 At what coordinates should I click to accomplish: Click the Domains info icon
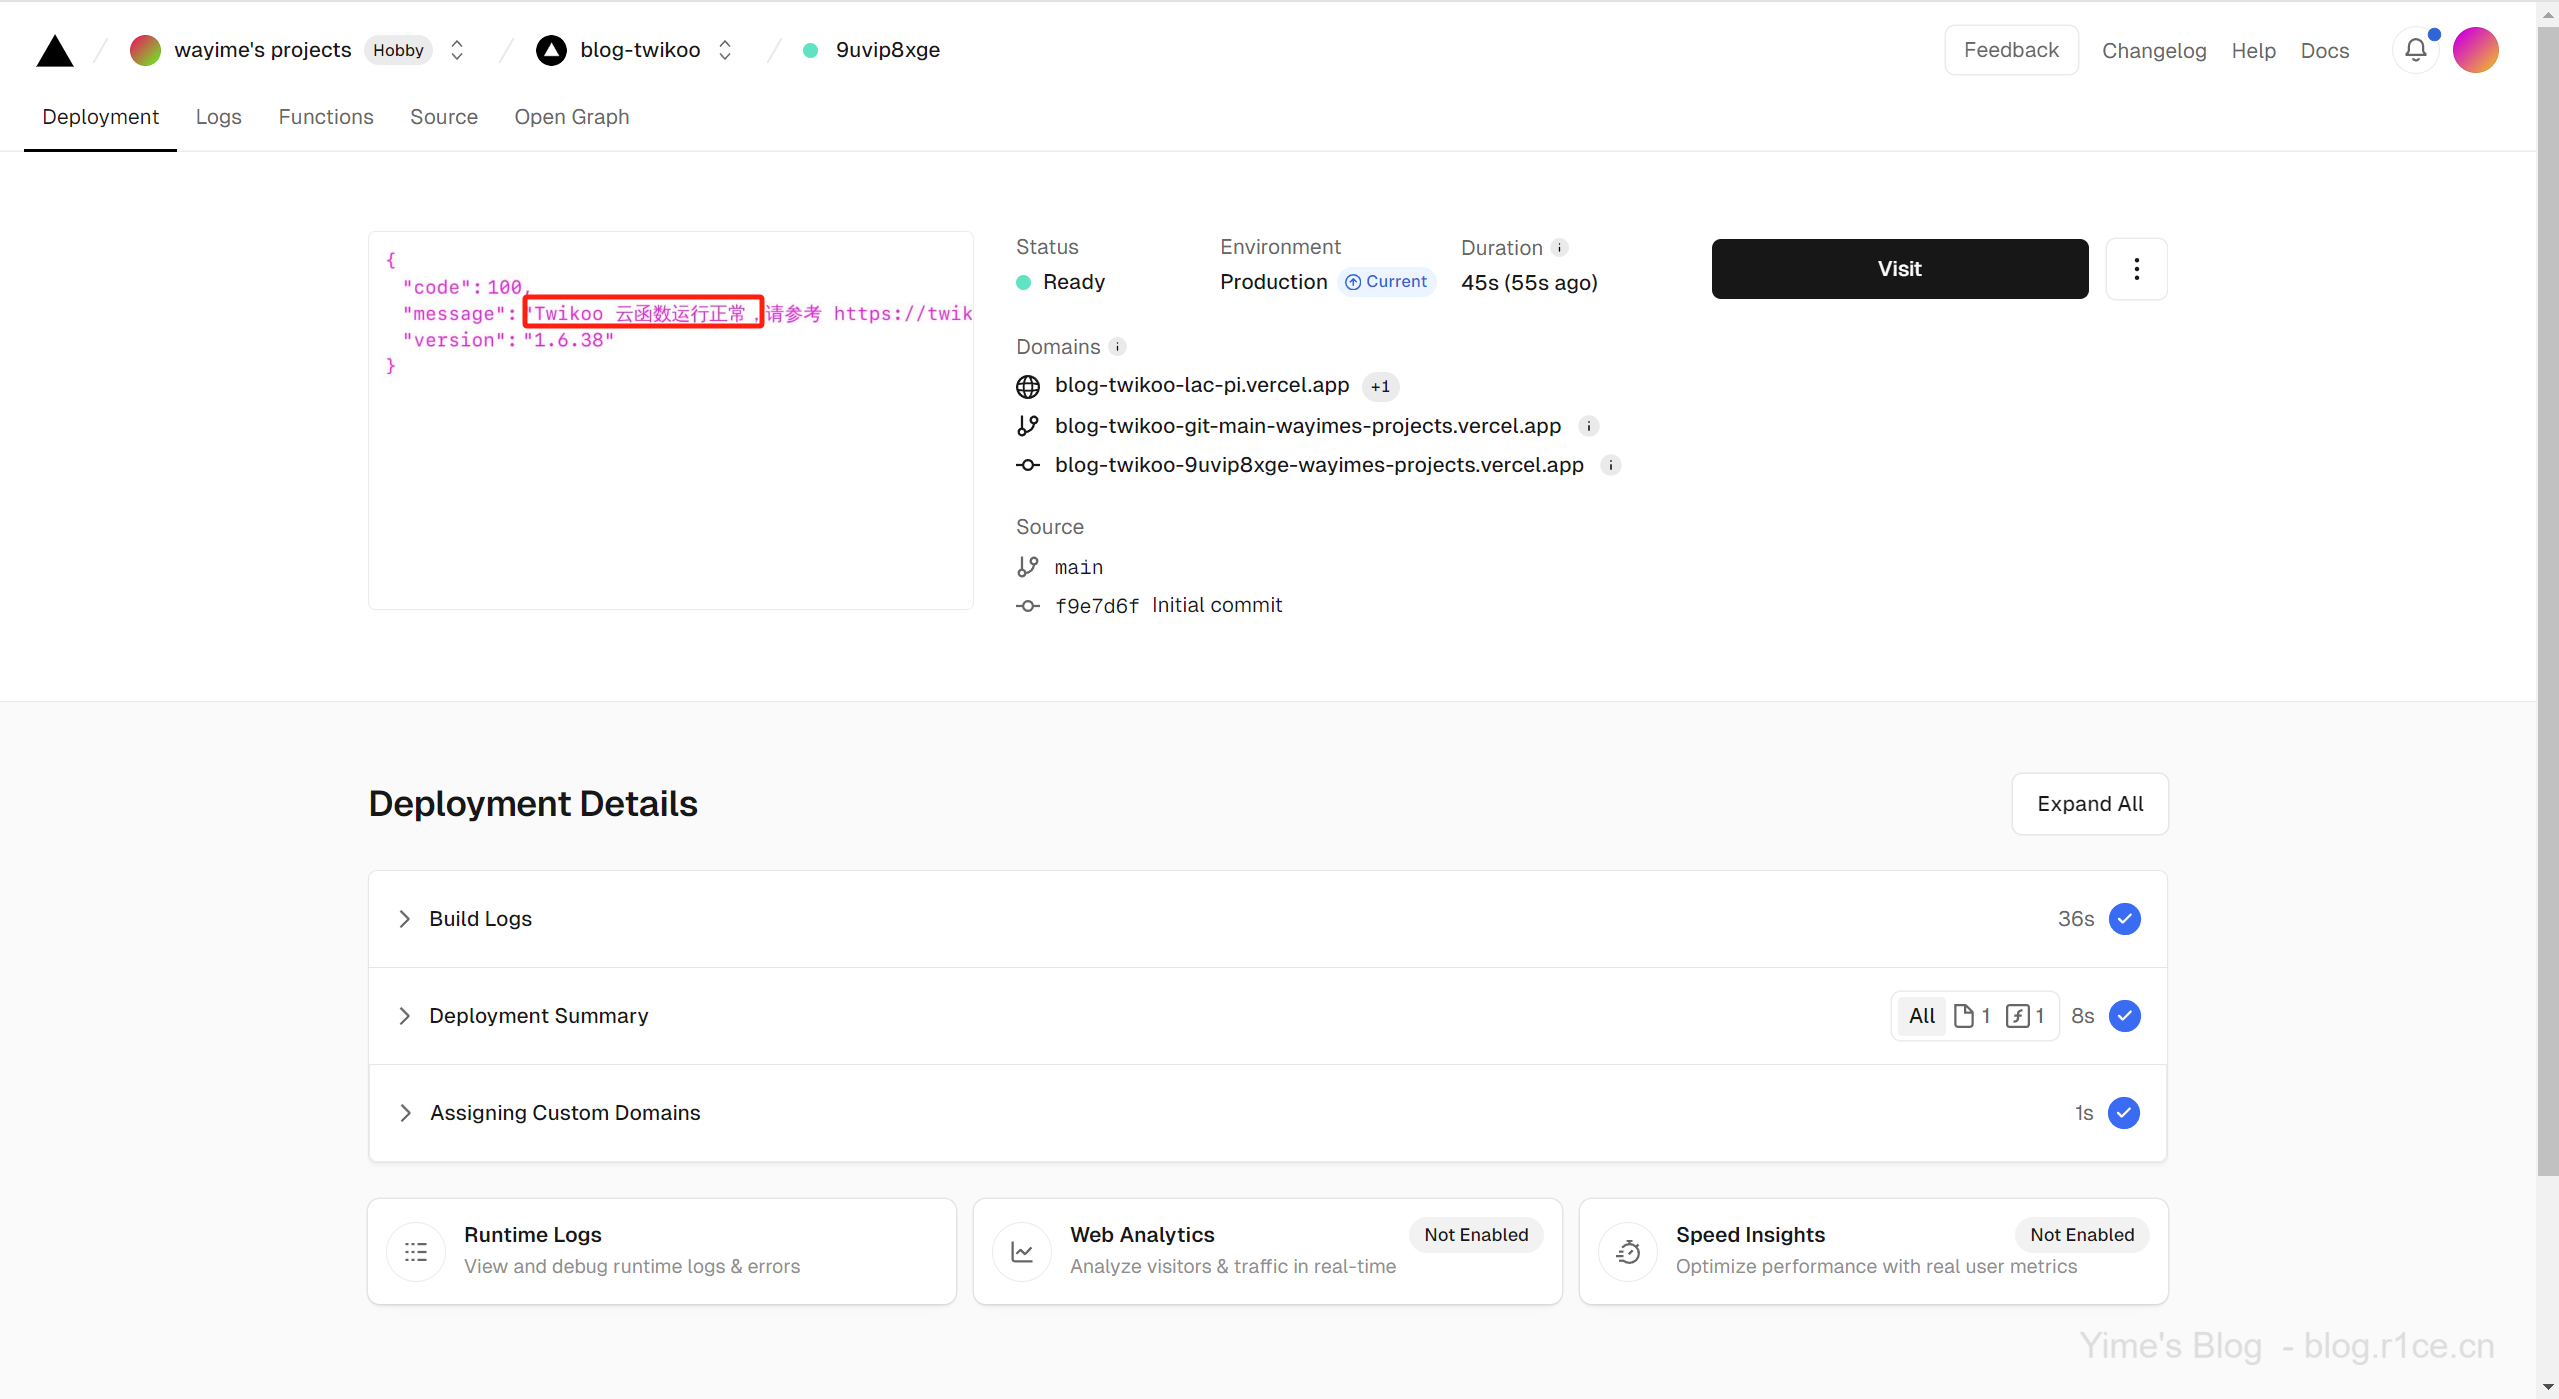[1117, 347]
